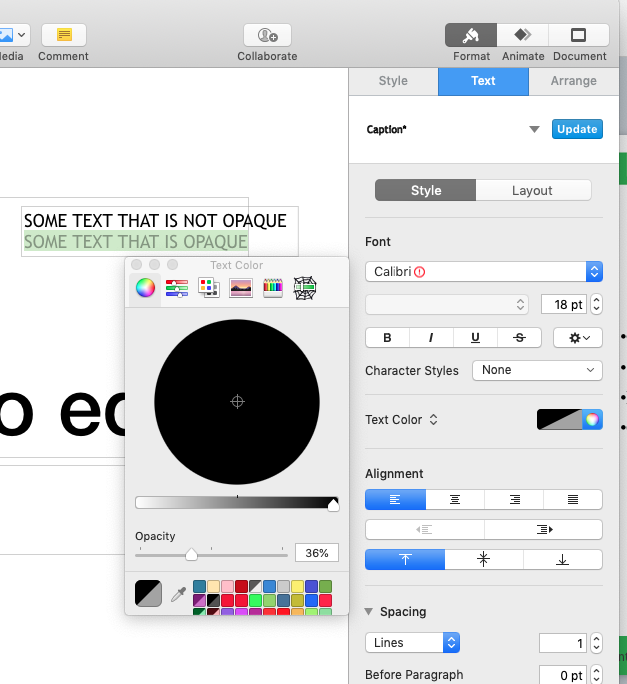Open the empty font typeface dropdown

click(x=447, y=304)
